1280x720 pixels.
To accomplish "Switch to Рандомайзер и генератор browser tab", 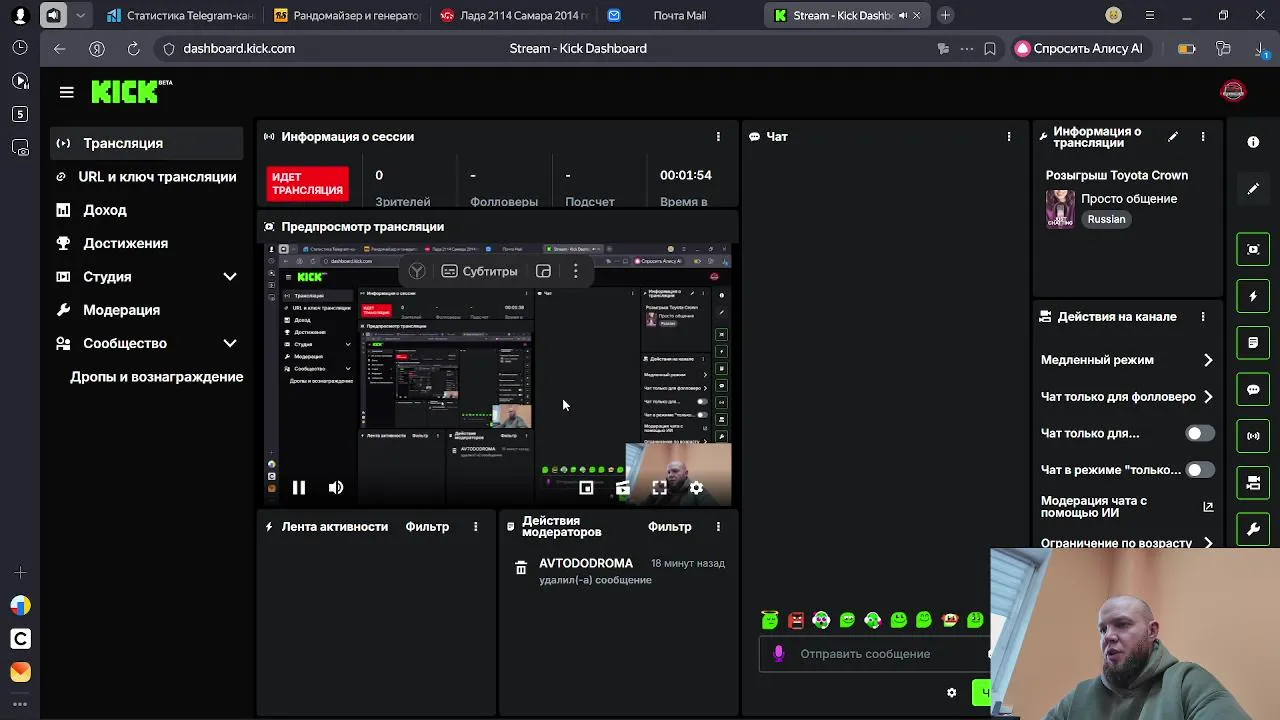I will (x=347, y=15).
